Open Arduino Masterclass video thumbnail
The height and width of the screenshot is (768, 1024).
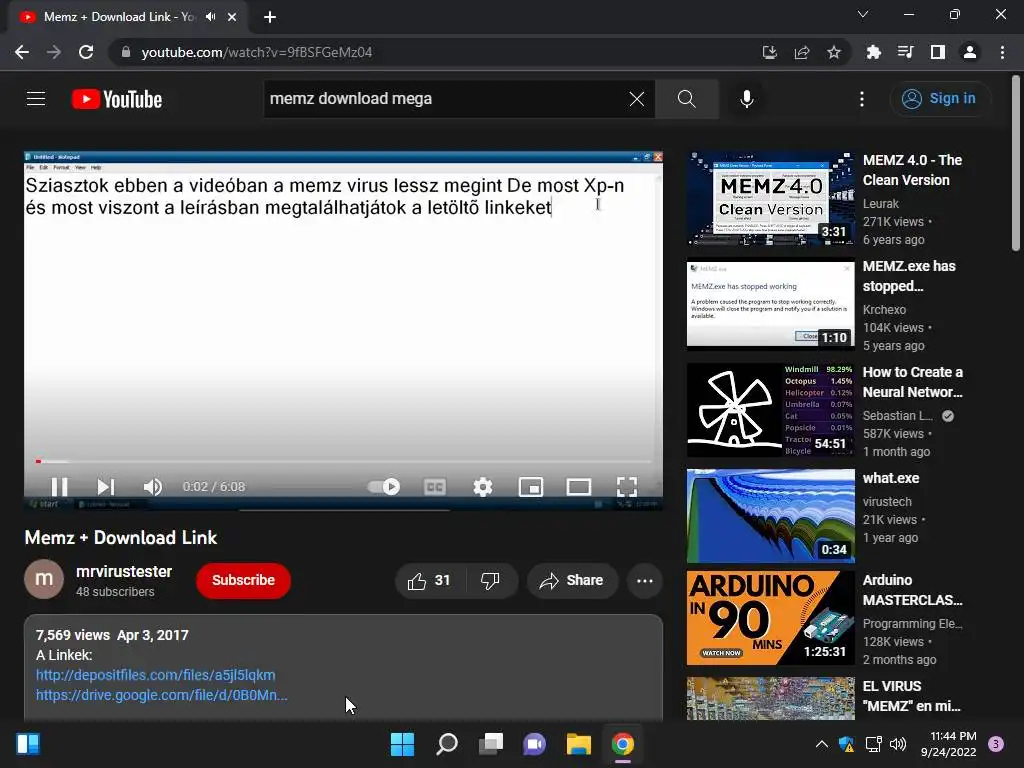click(x=771, y=618)
